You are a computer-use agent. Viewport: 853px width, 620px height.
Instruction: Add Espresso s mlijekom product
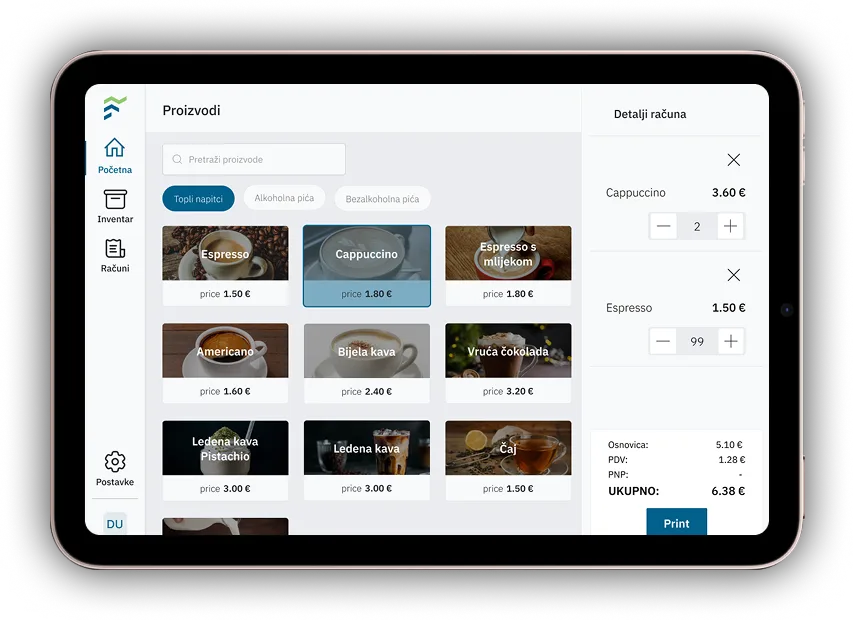click(508, 266)
